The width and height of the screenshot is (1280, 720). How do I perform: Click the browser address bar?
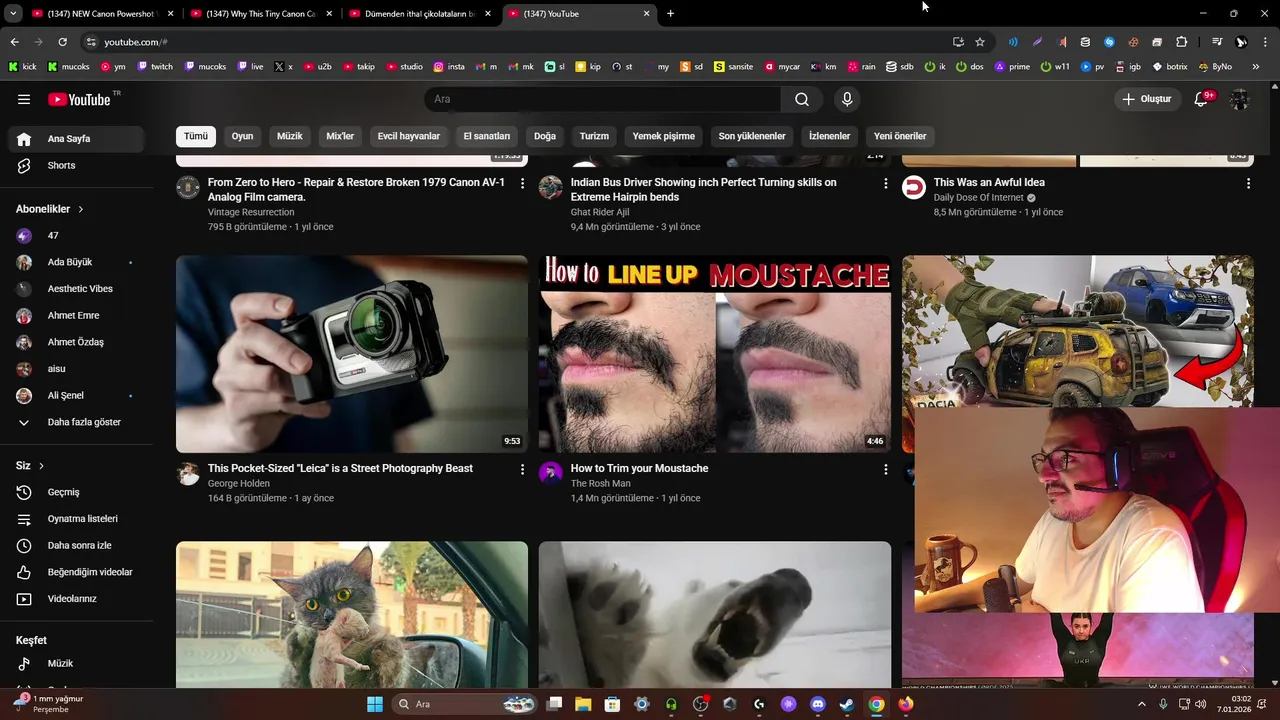click(520, 42)
